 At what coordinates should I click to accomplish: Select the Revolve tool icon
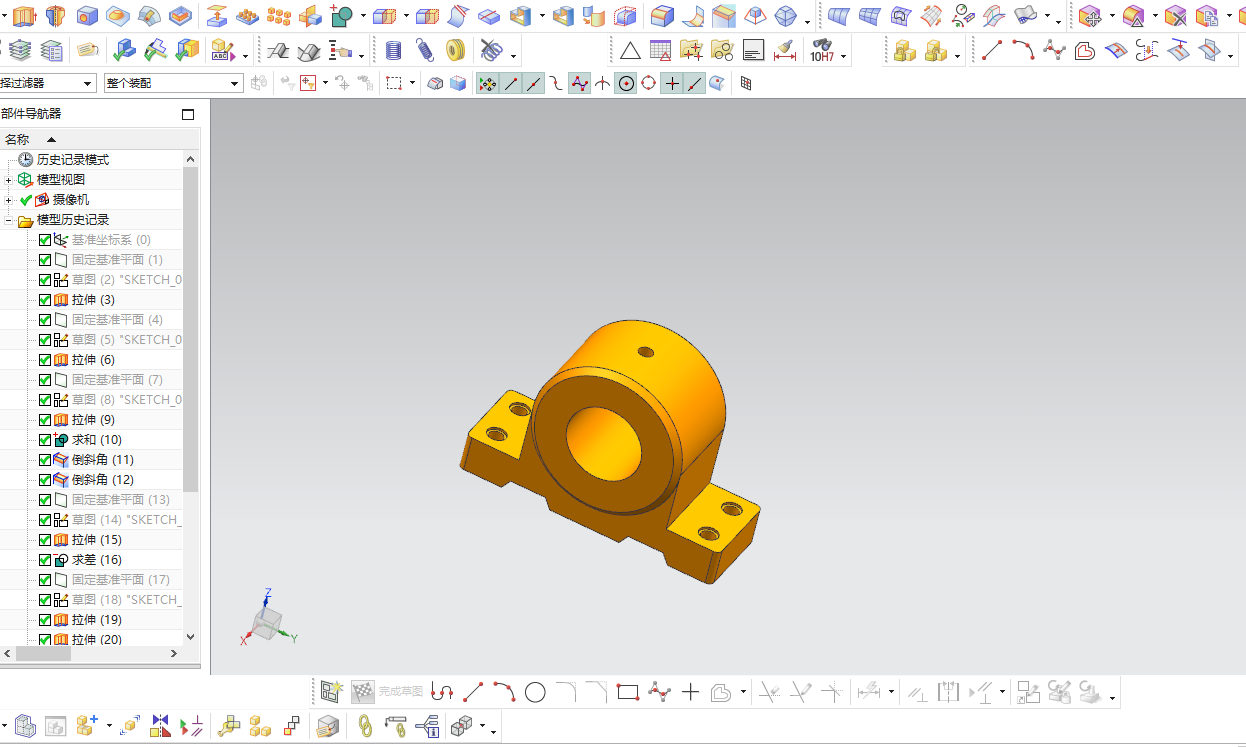coord(54,15)
